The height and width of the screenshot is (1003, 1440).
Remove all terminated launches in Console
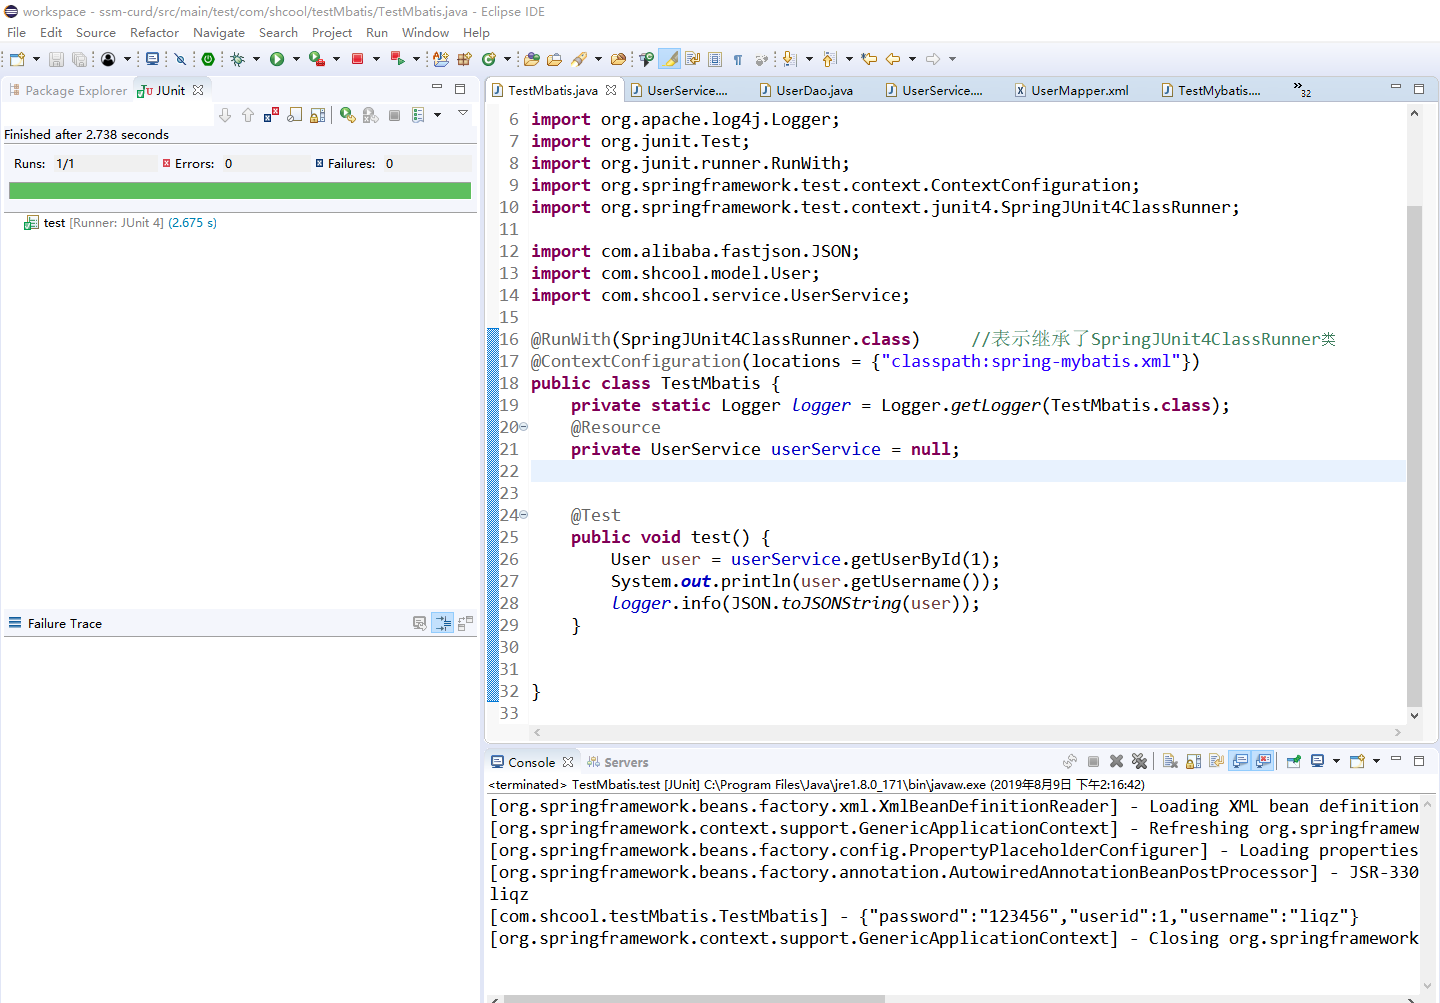click(1139, 762)
